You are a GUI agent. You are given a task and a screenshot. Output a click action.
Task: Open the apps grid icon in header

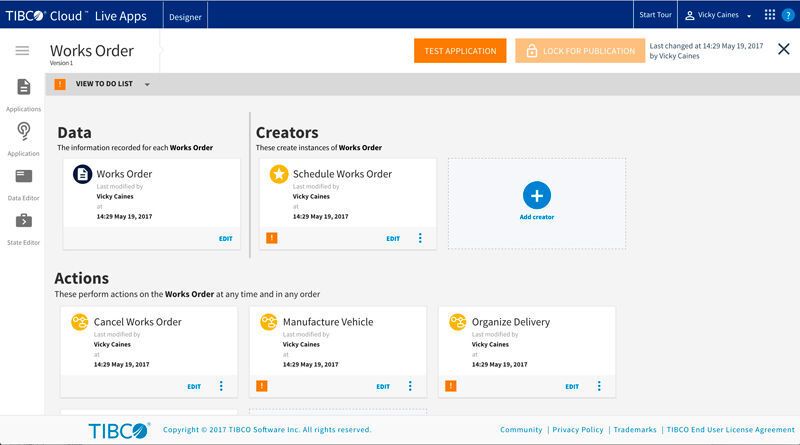[x=770, y=15]
